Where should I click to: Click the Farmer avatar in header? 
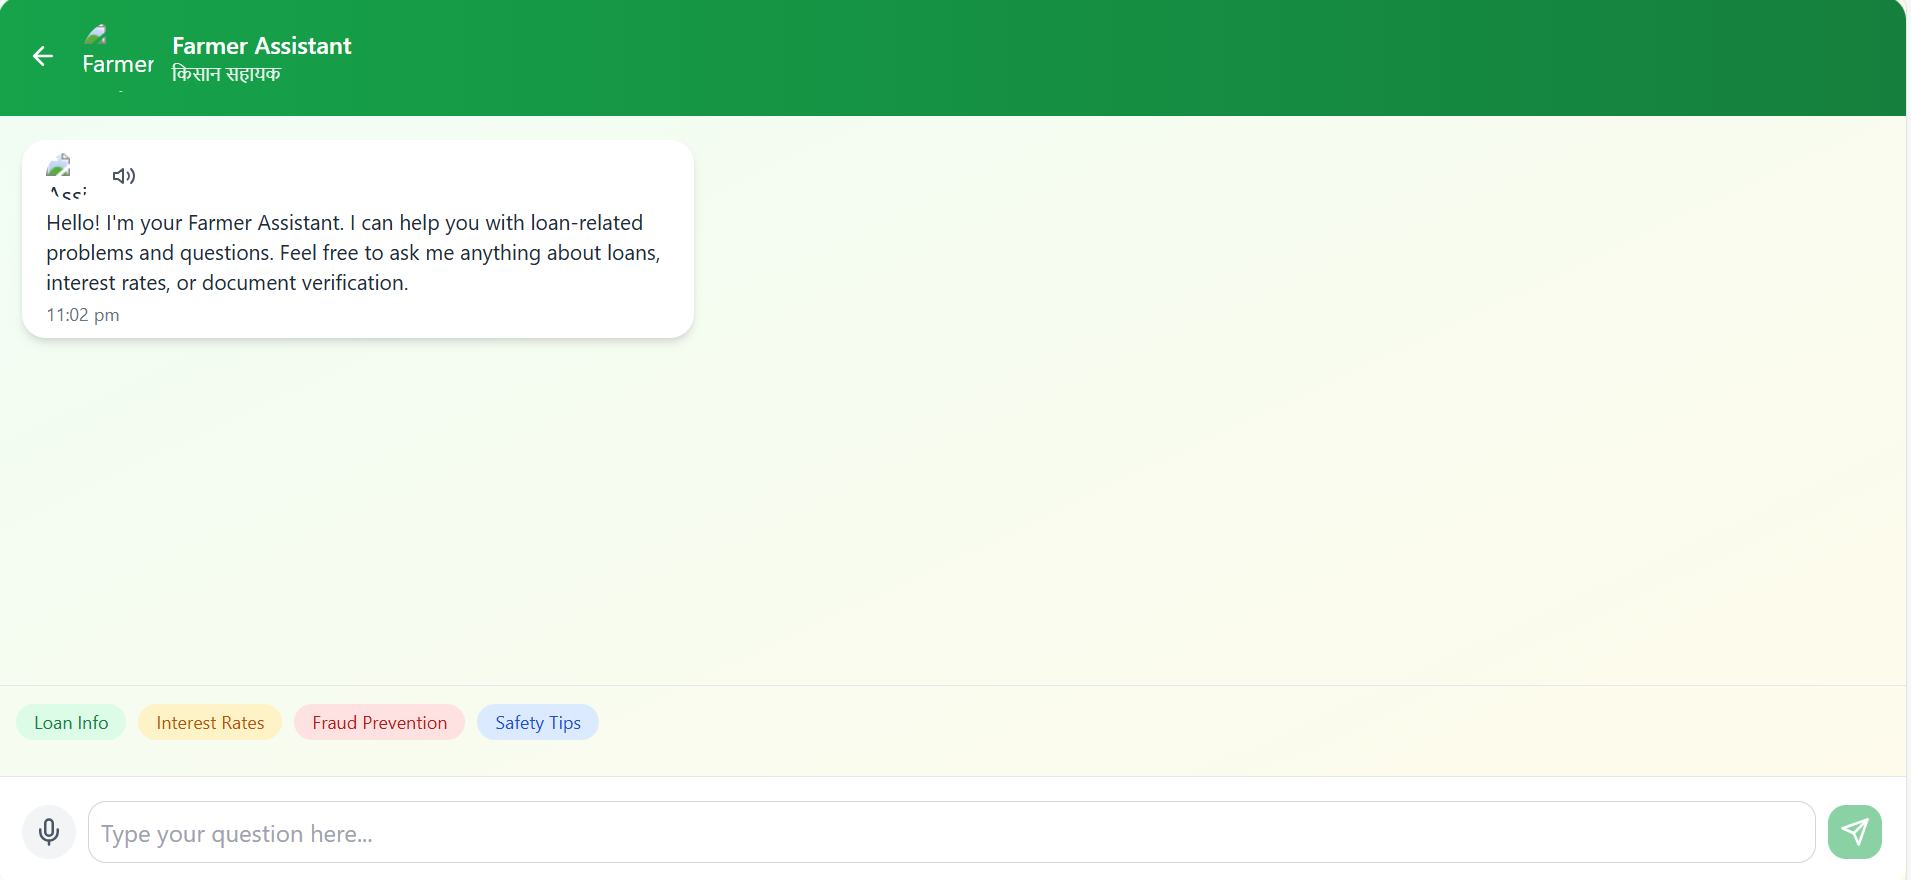118,57
